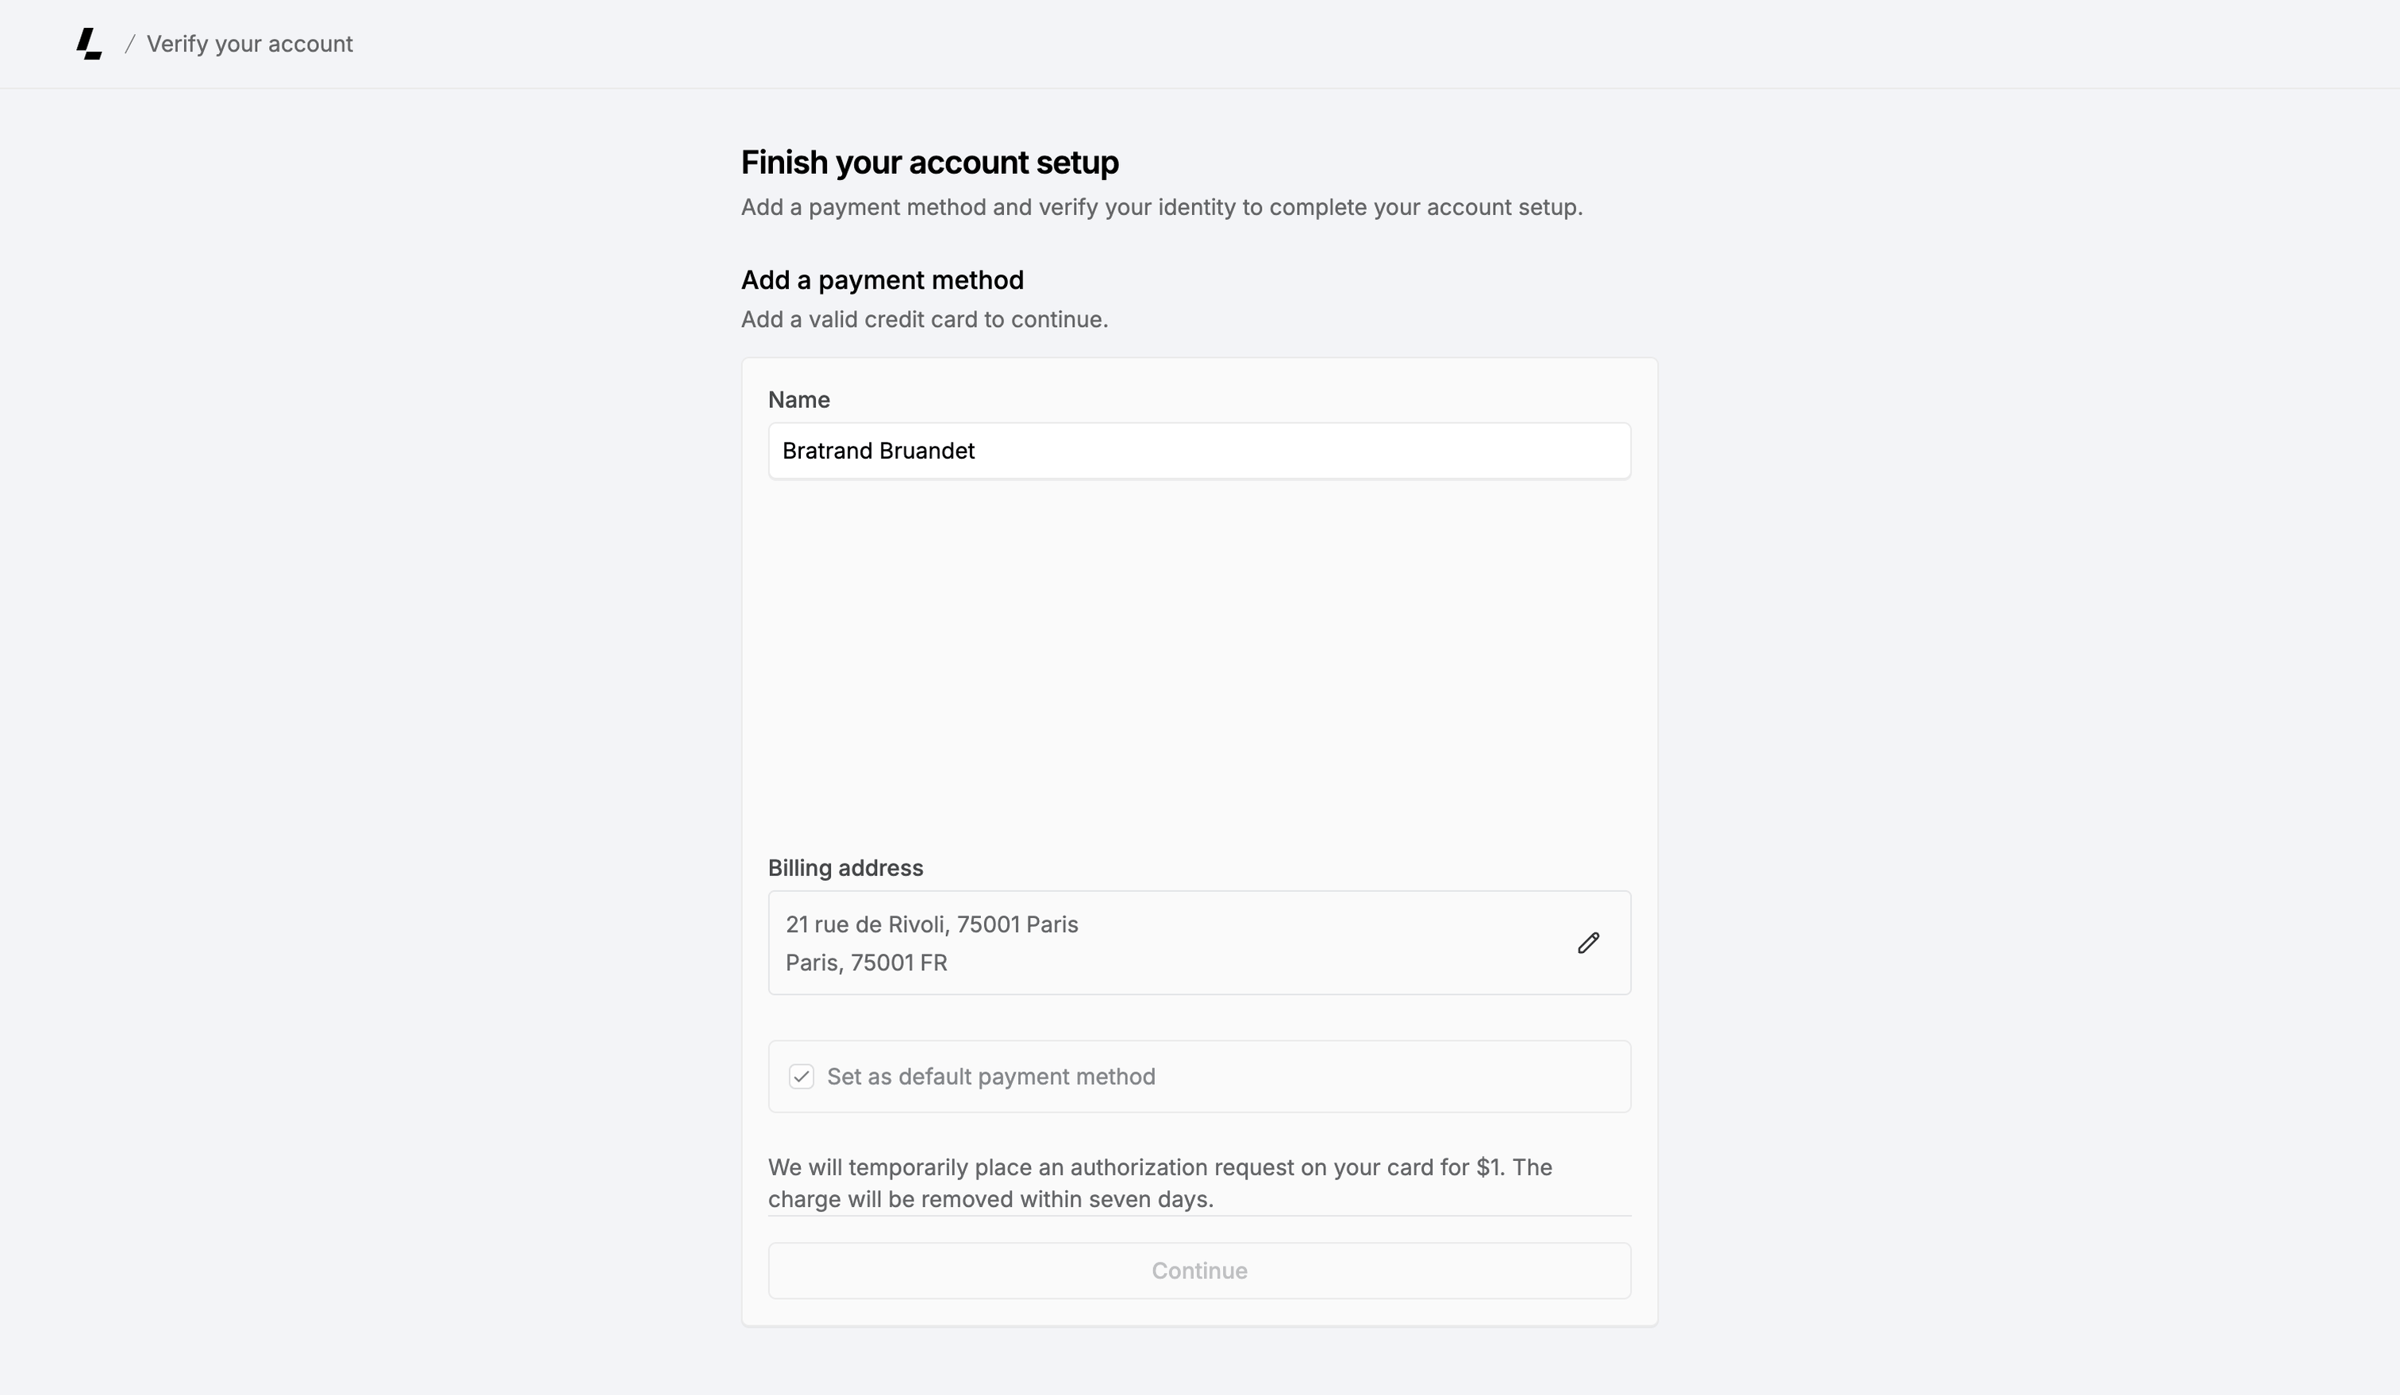
Task: Click the Bratrand Bruandet name text
Action: tap(878, 451)
